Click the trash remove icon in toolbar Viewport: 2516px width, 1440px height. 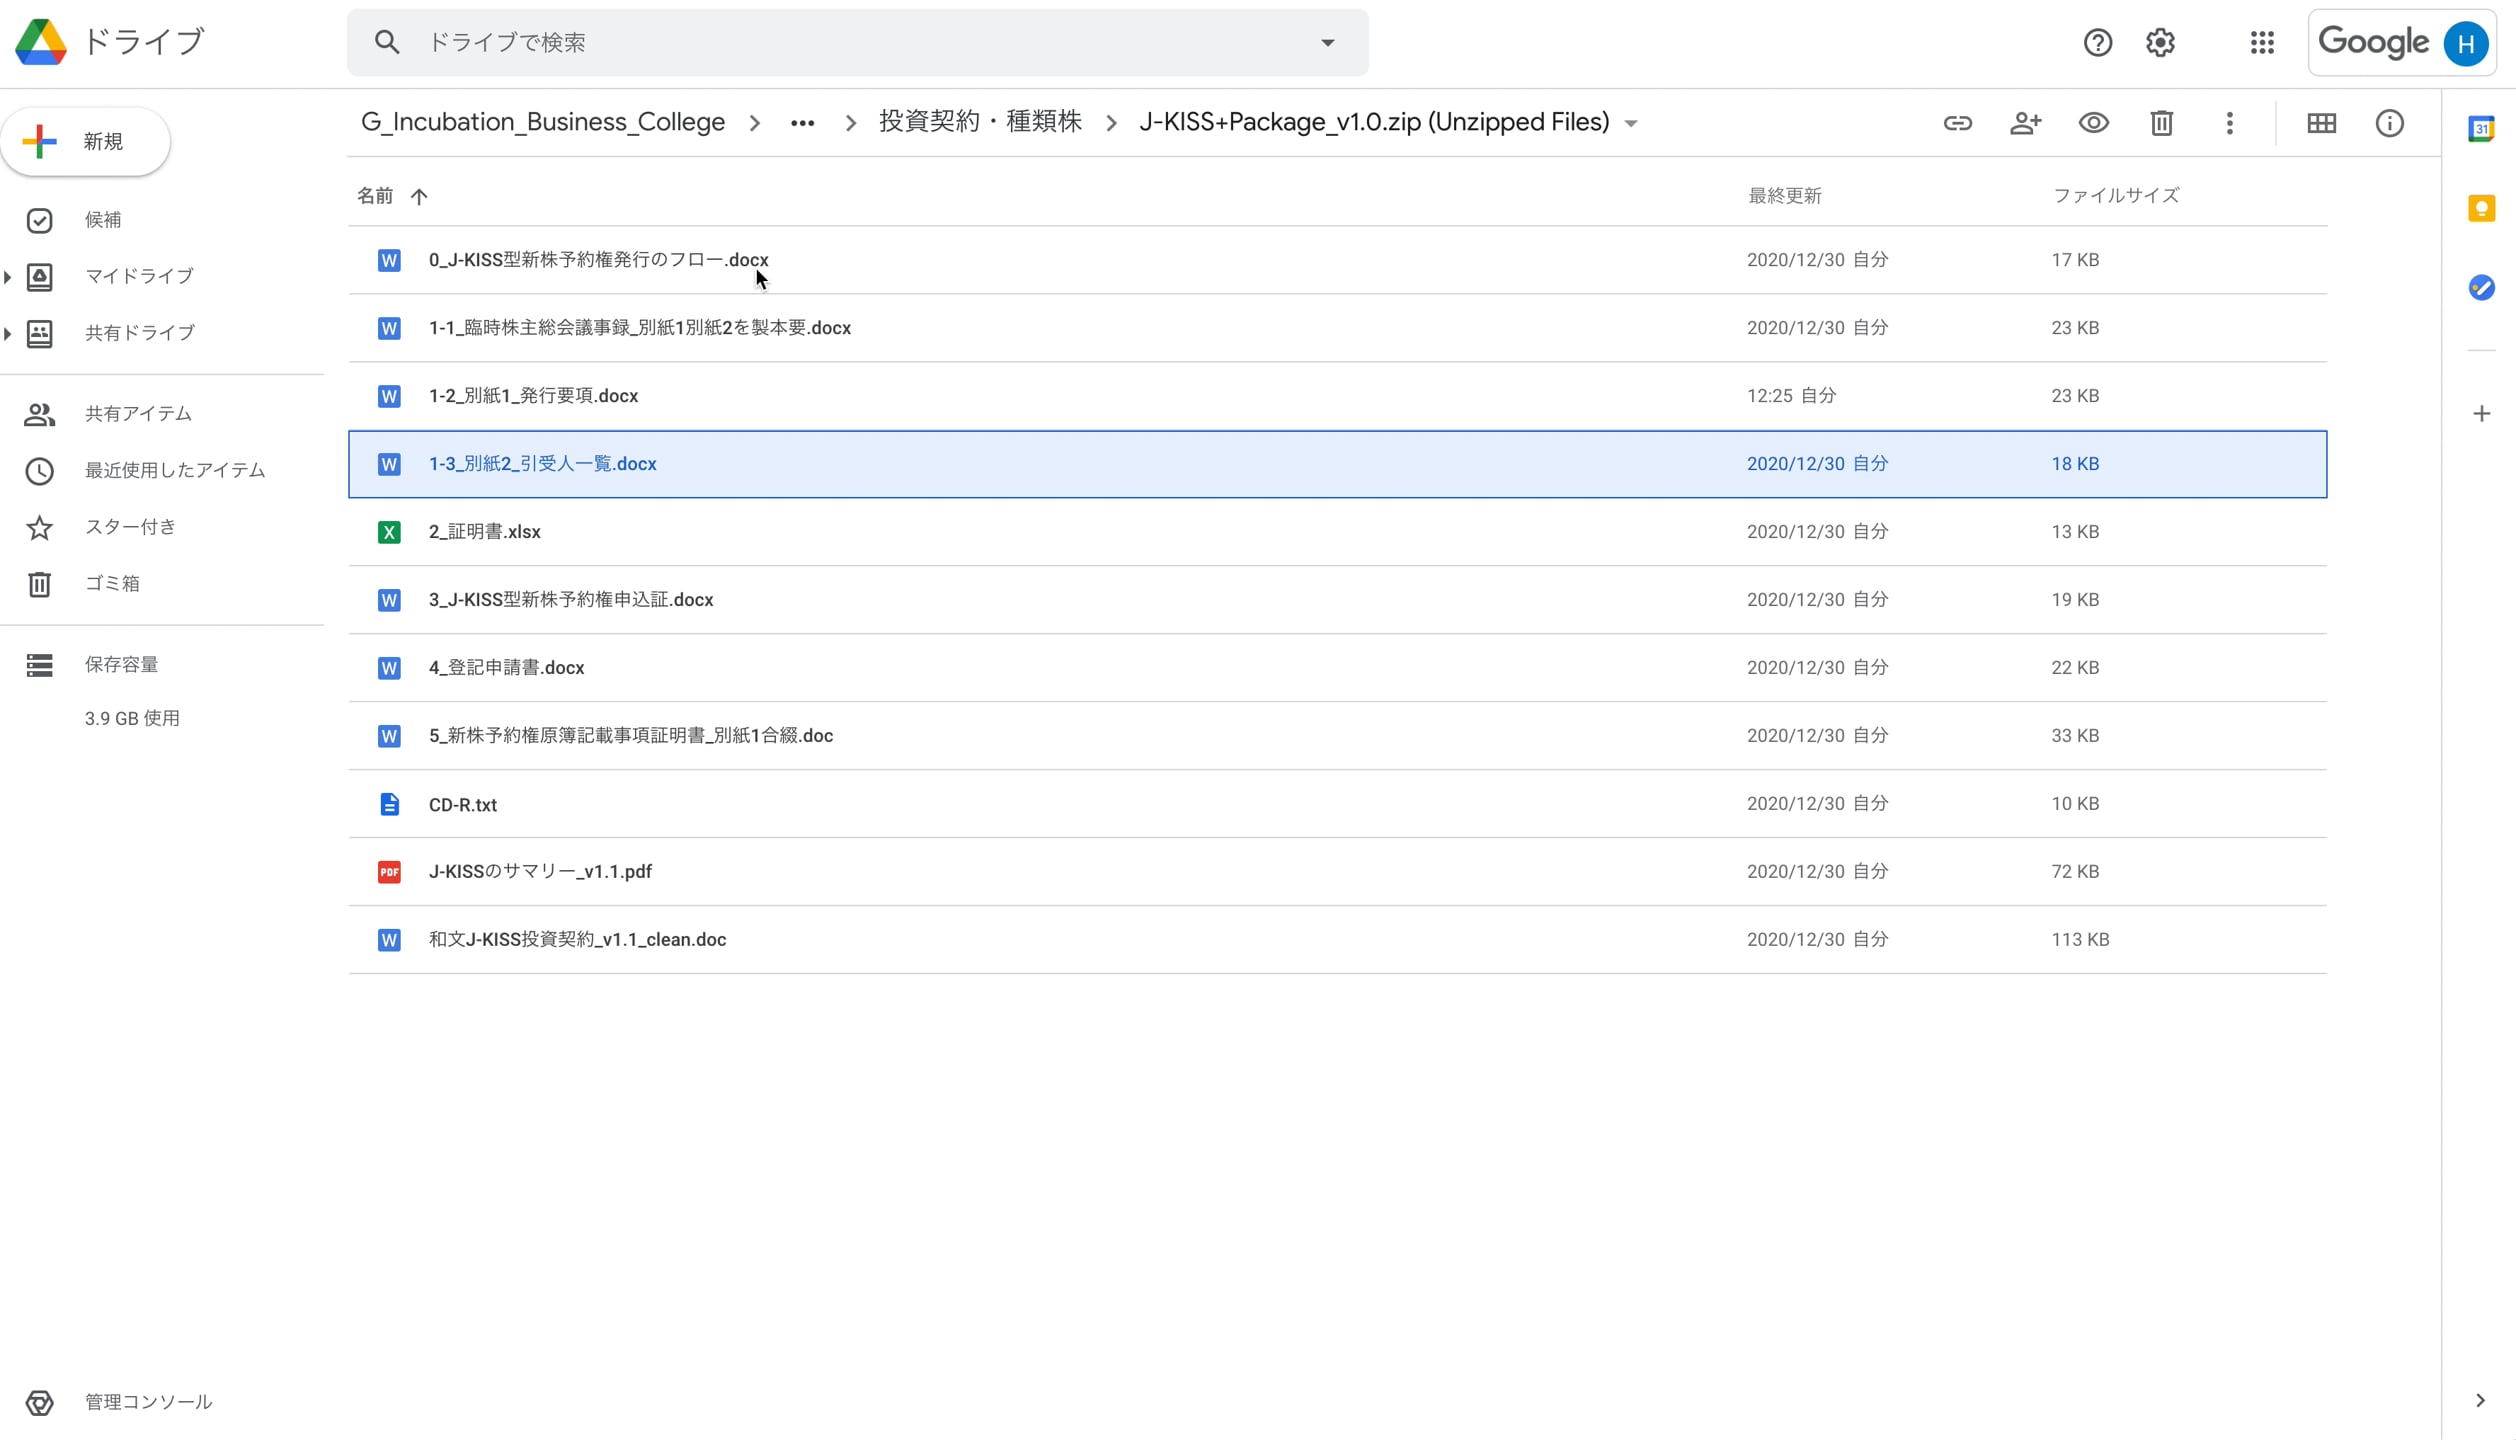coord(2161,123)
